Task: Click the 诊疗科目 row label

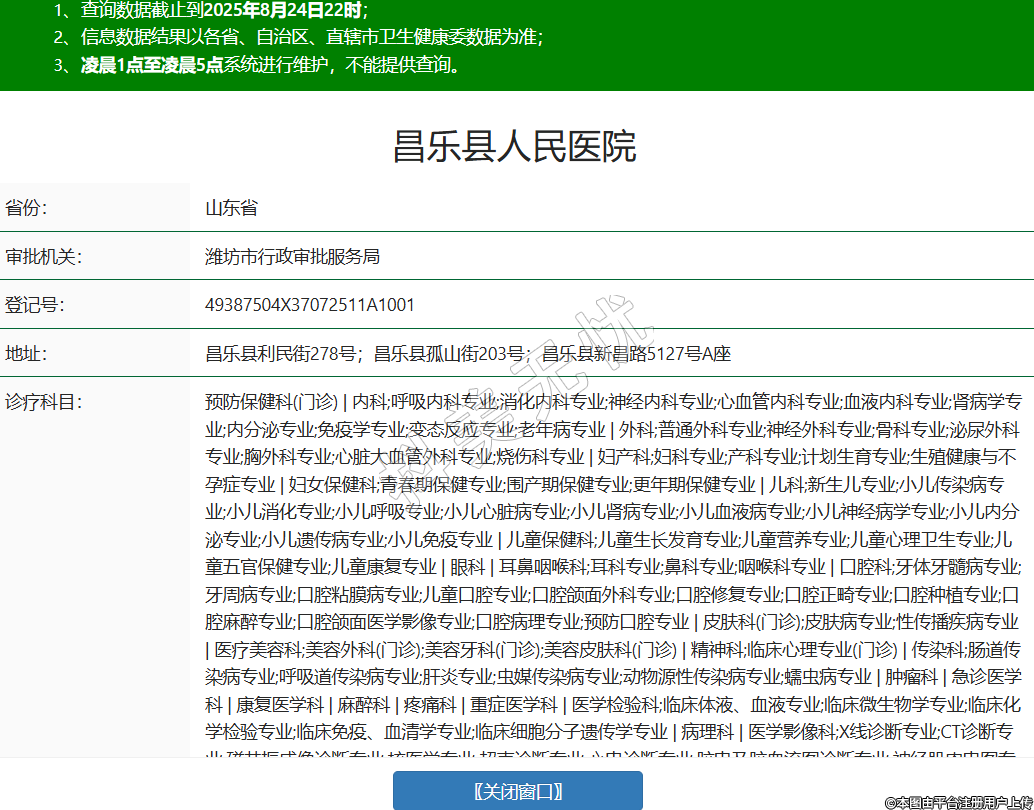Action: point(44,402)
